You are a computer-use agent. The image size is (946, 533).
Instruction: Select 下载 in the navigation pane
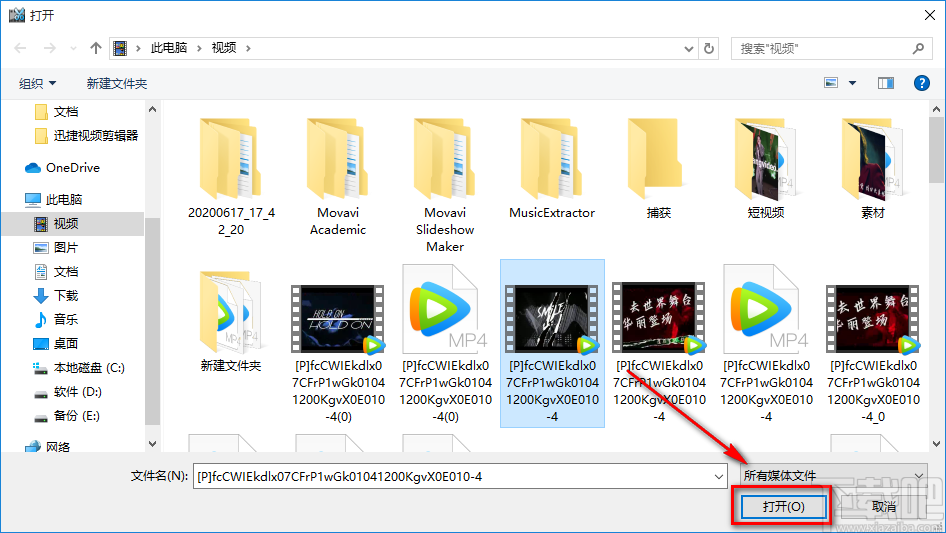click(56, 295)
